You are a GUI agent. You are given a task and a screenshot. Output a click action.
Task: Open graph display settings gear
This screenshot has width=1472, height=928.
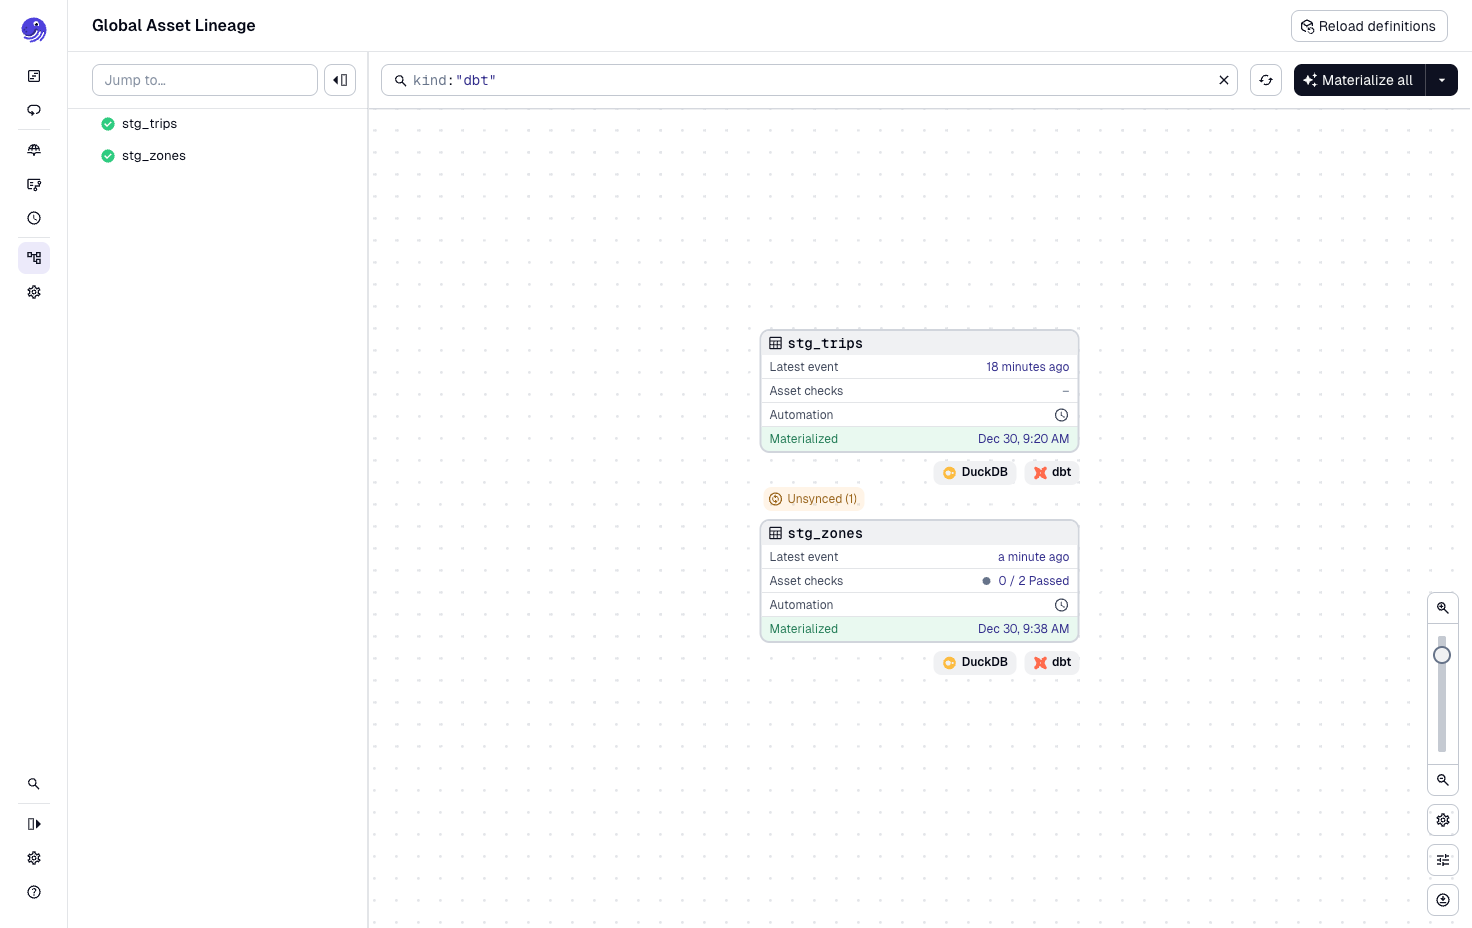click(x=1443, y=820)
